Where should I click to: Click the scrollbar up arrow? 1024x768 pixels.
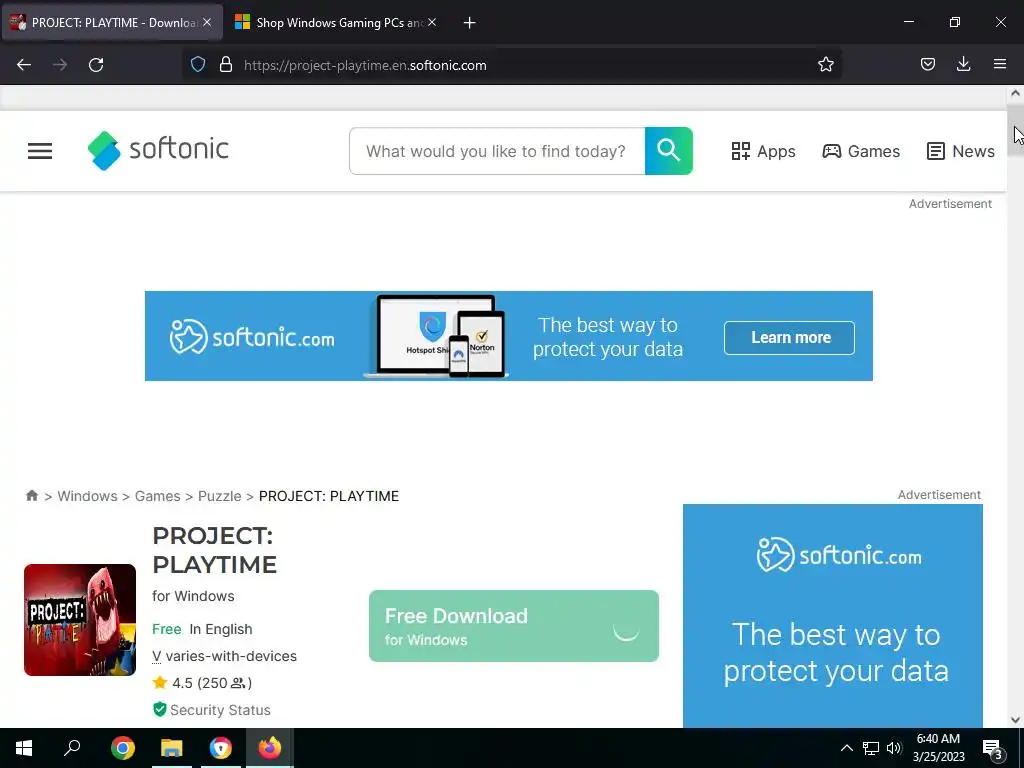(1016, 93)
